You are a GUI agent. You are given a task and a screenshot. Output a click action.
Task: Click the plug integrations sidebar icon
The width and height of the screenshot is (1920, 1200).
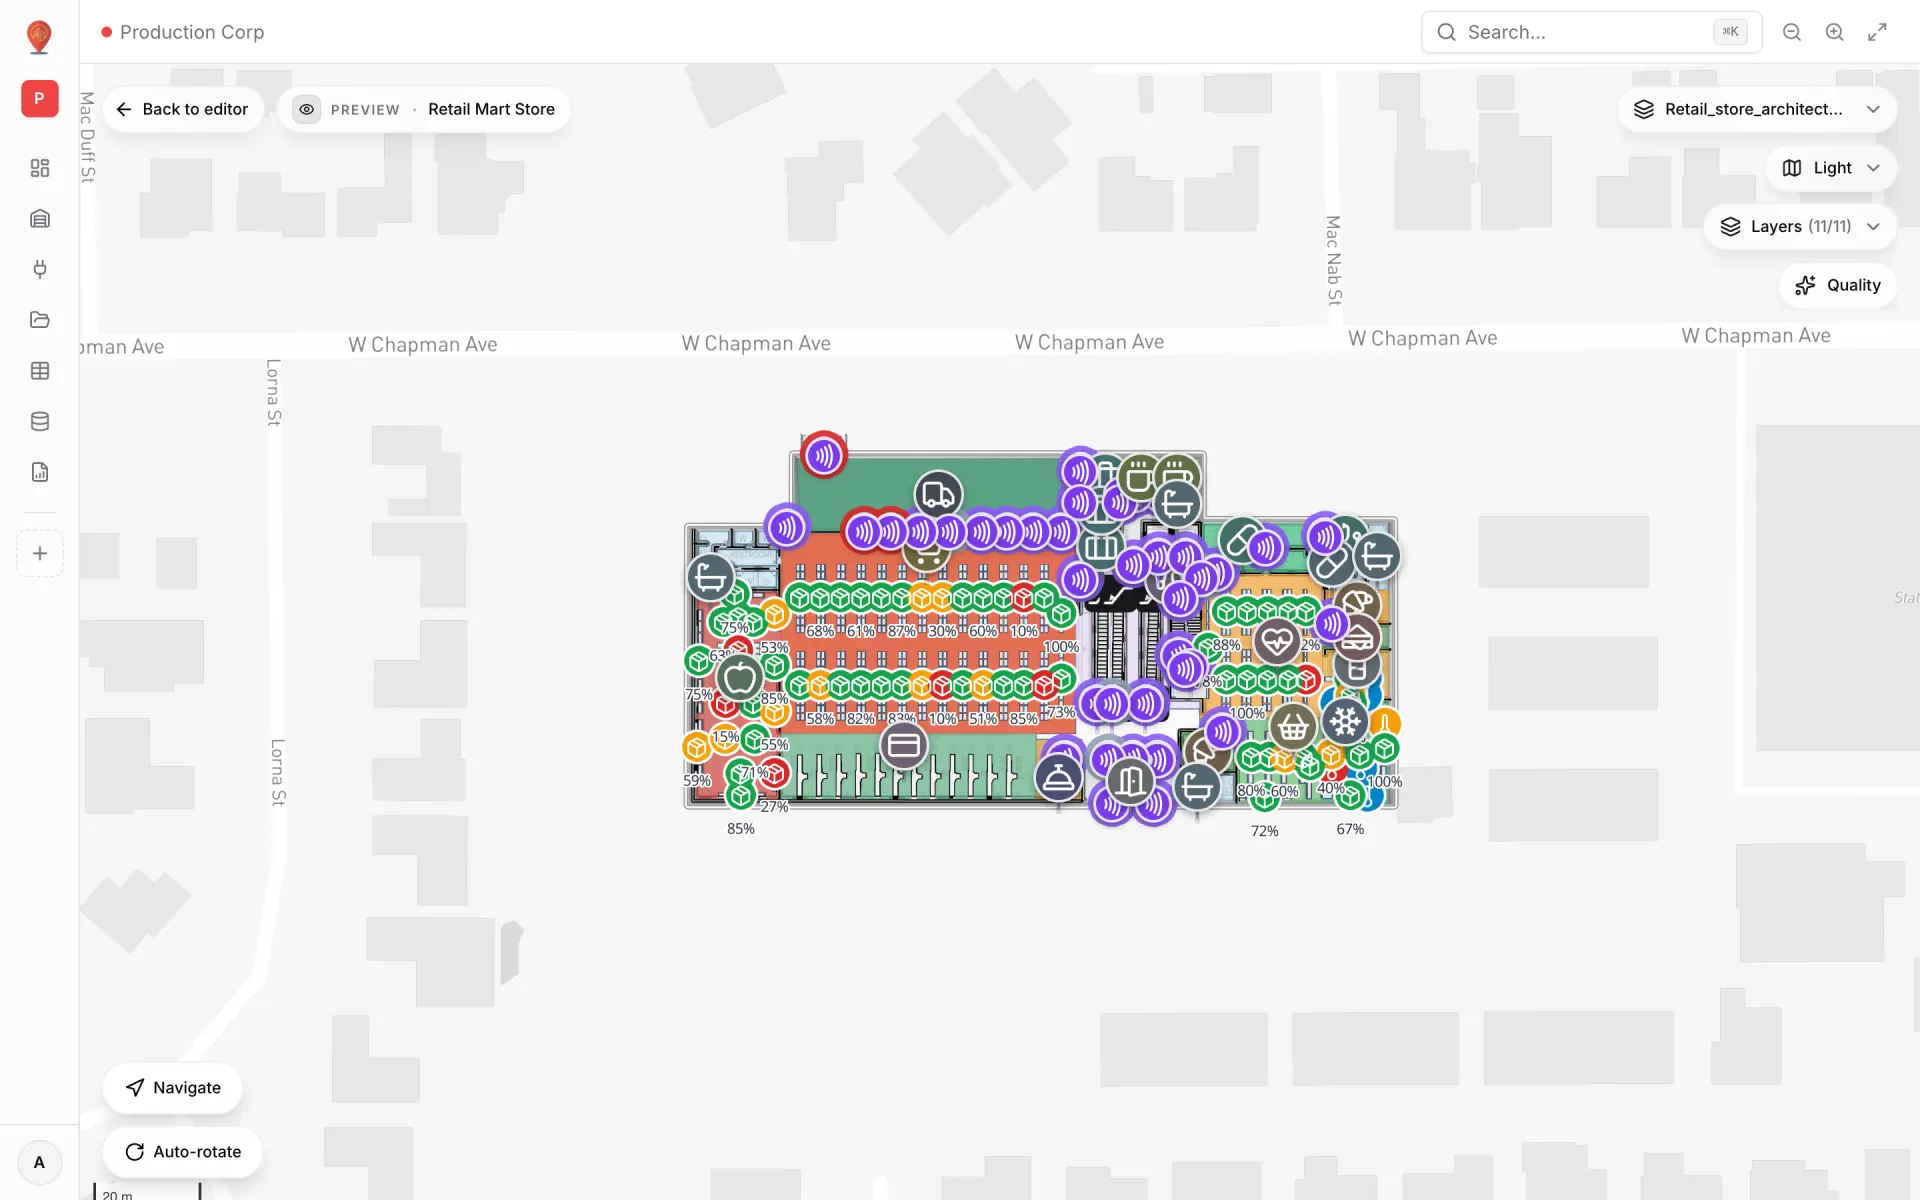click(40, 269)
